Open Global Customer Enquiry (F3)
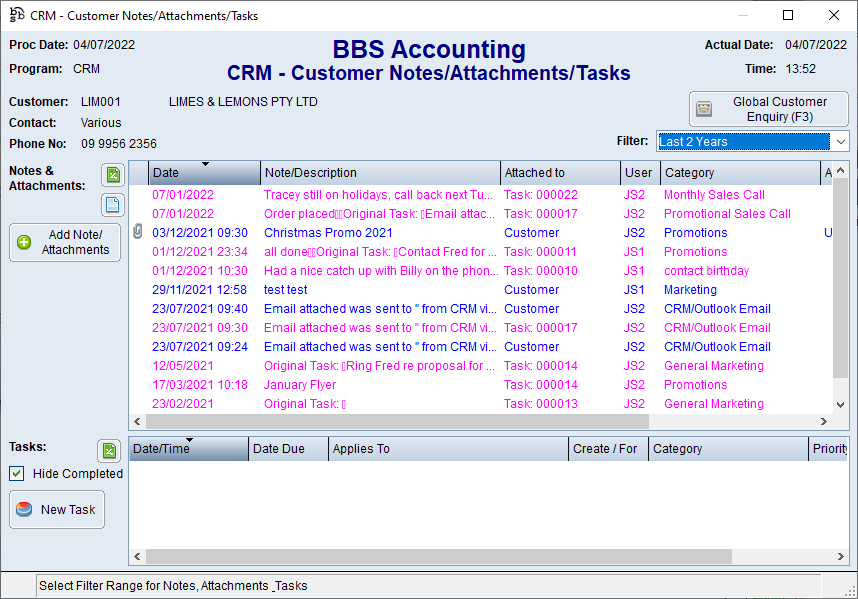 768,109
